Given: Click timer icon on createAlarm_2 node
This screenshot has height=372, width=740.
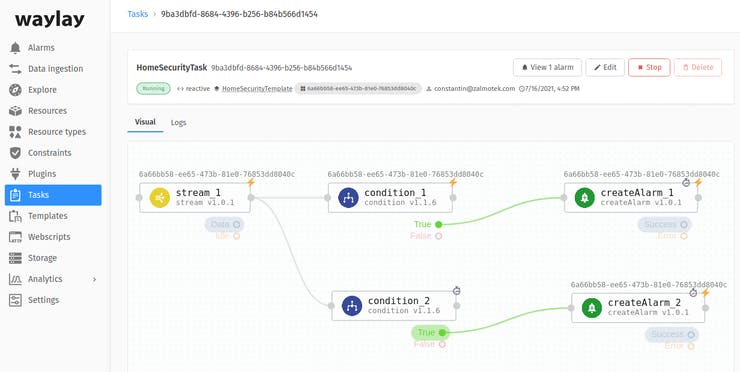Looking at the screenshot, I should click(693, 293).
